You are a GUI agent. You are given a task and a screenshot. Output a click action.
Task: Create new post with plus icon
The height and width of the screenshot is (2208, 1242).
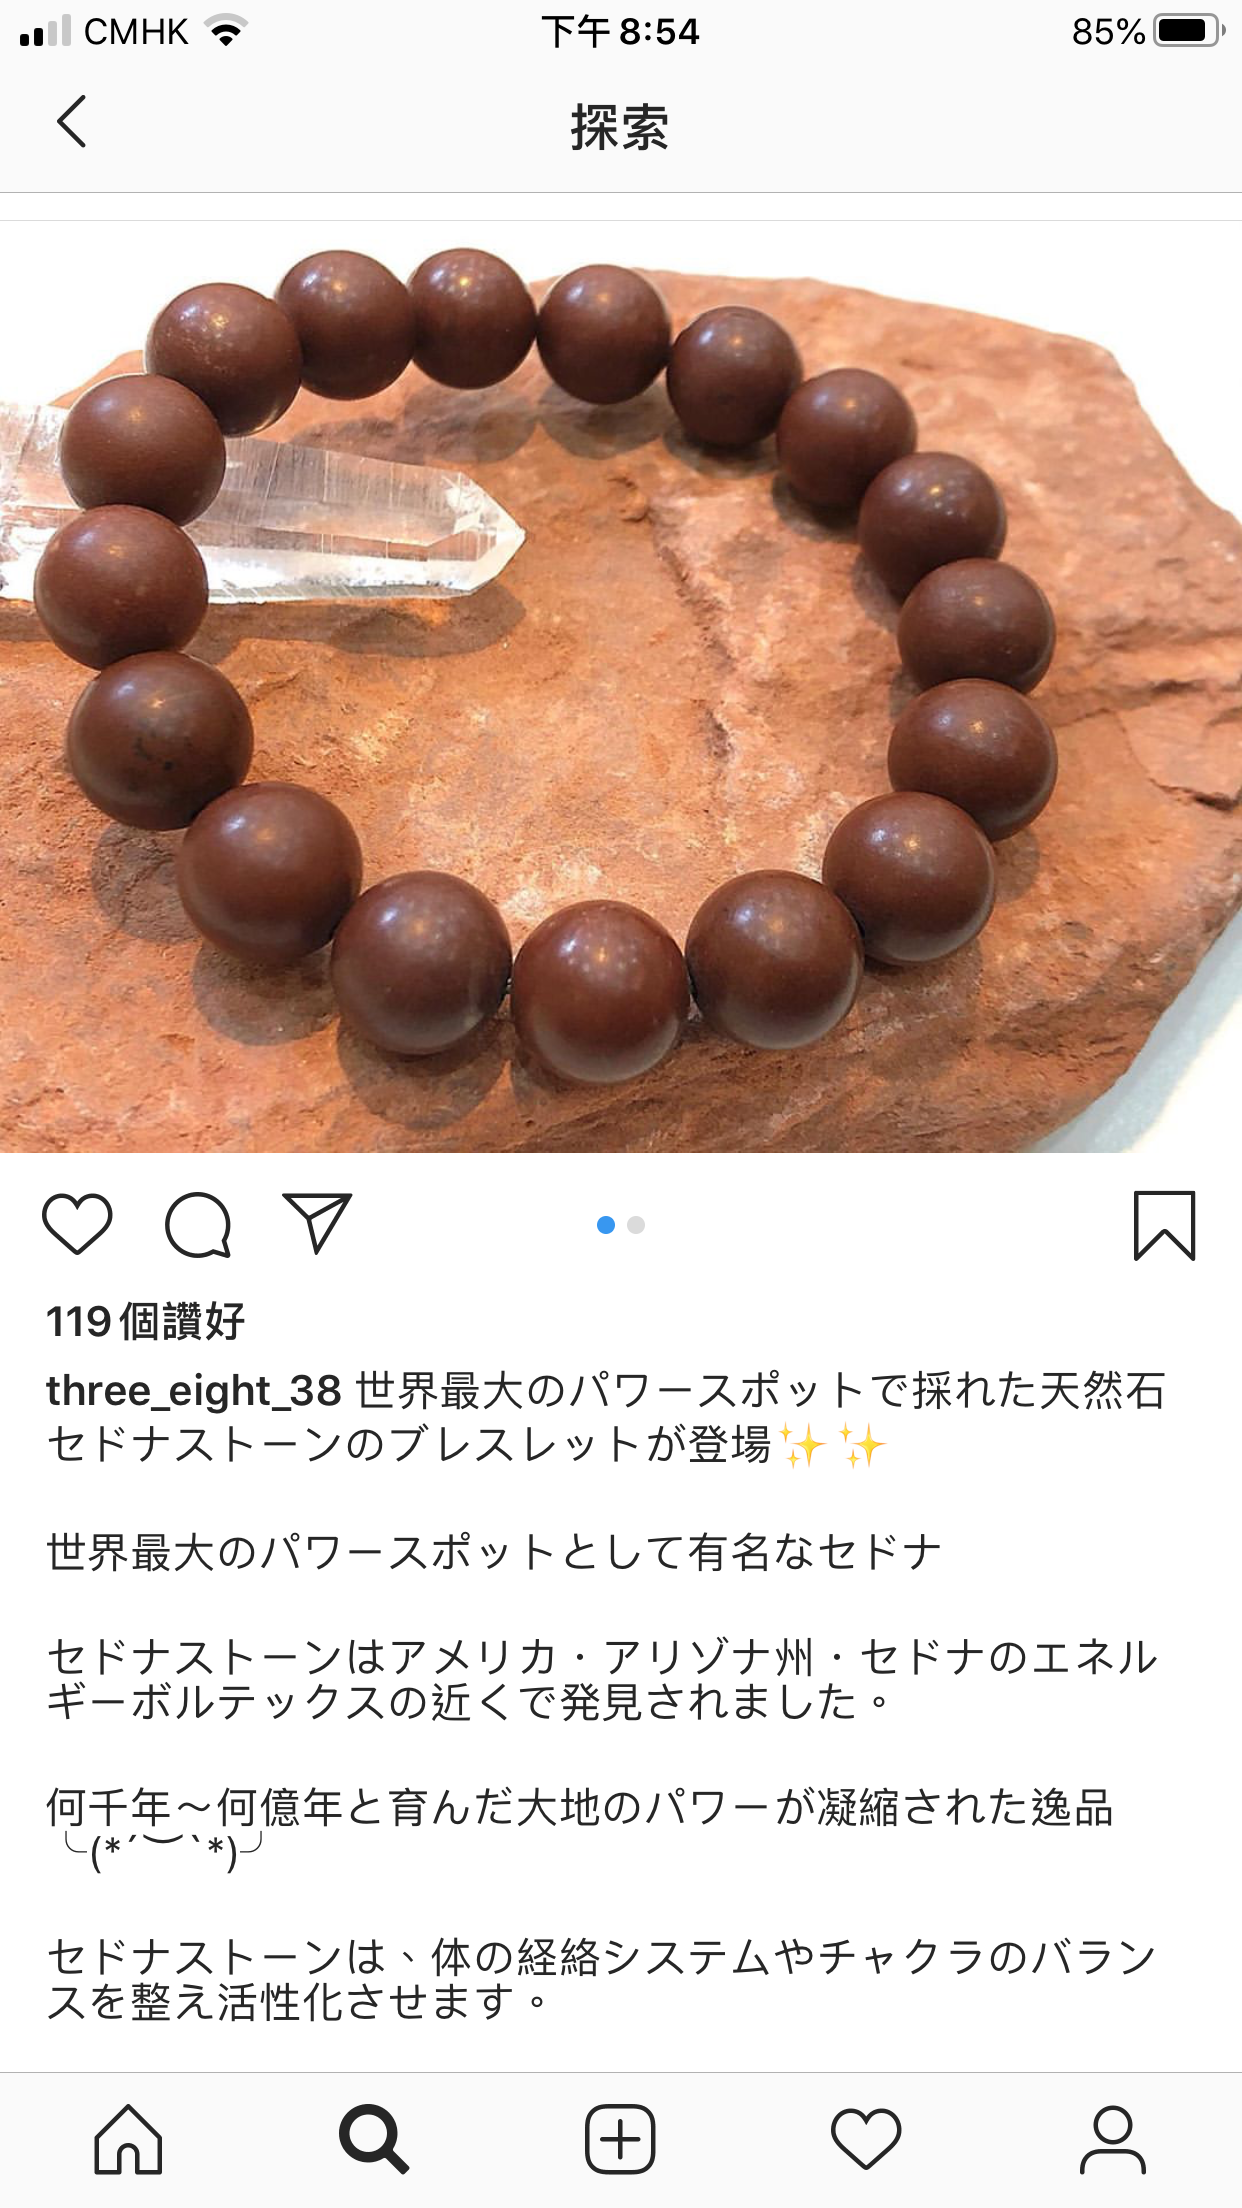point(620,2140)
